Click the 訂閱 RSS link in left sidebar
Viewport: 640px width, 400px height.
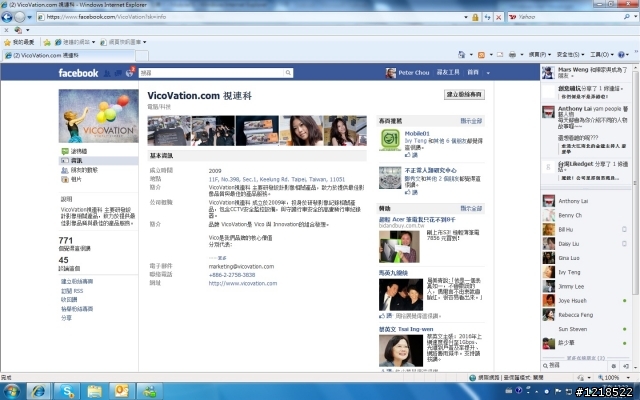[72, 291]
